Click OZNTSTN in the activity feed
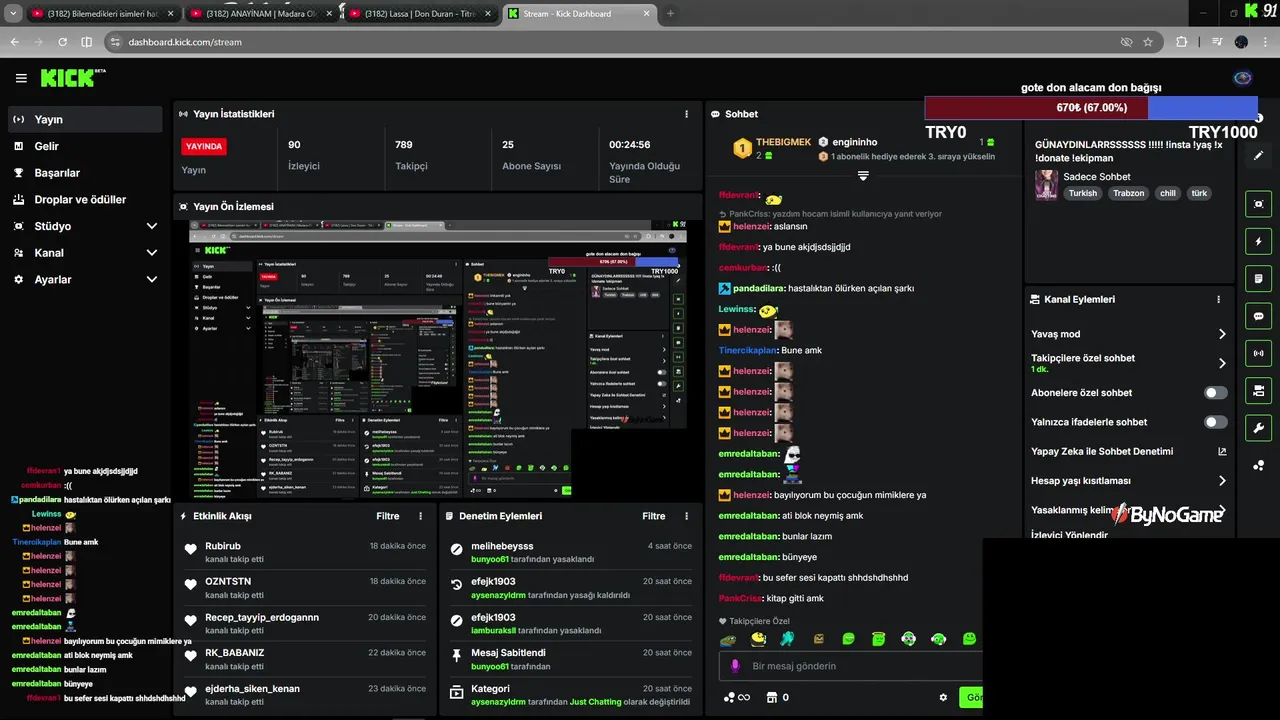Screen dimensions: 1280x720 pyautogui.click(x=228, y=582)
